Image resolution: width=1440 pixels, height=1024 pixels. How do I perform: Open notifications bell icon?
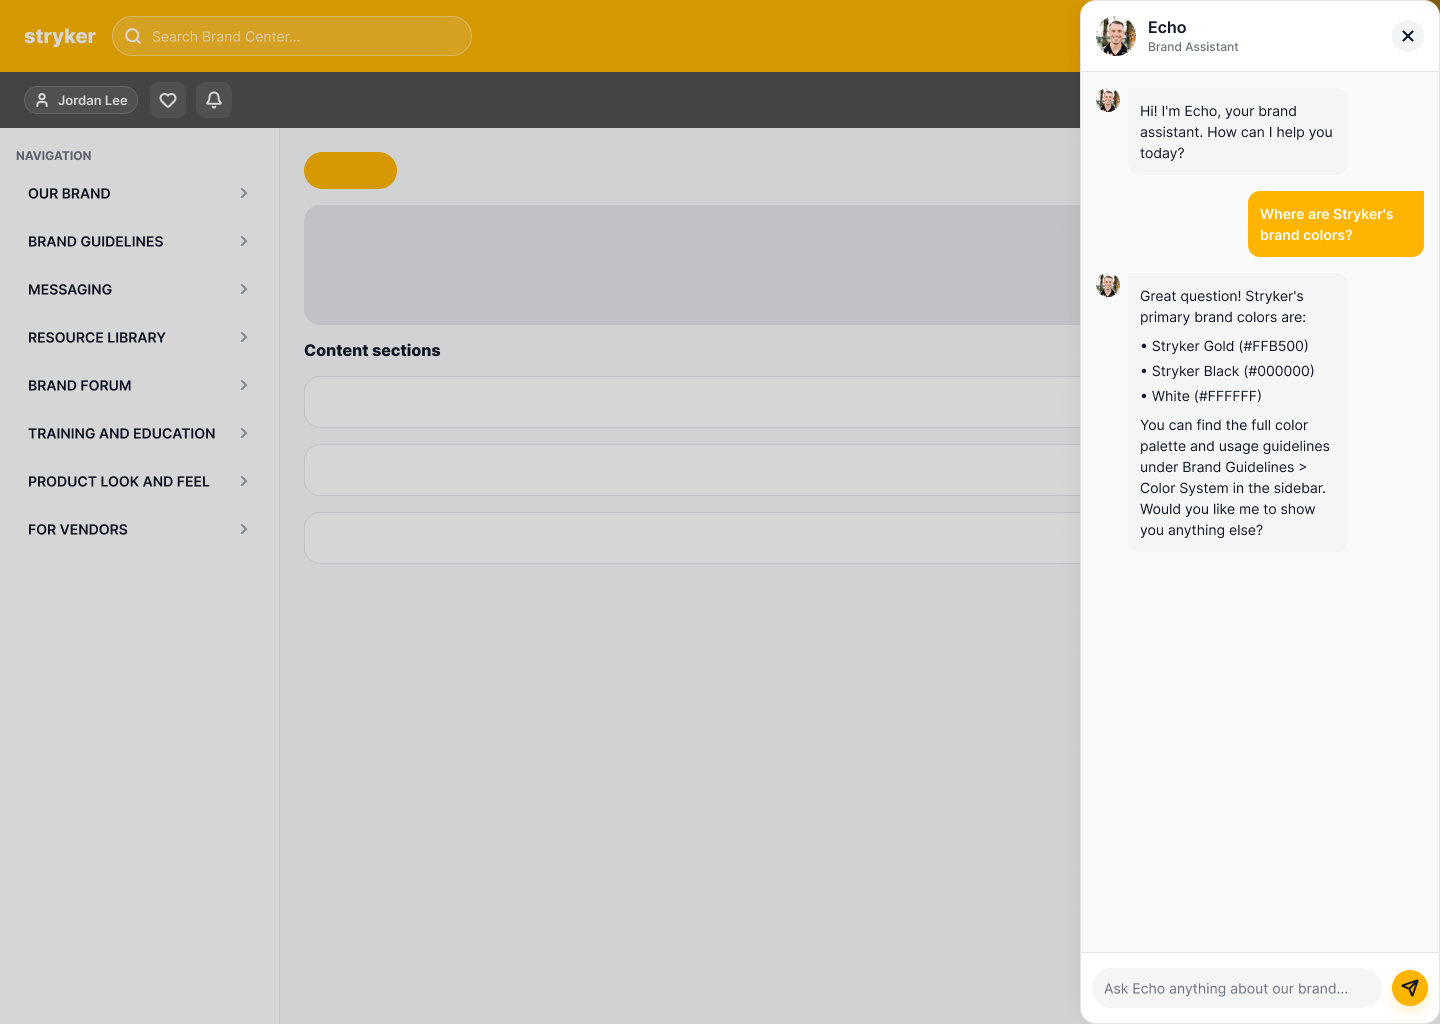pos(214,100)
